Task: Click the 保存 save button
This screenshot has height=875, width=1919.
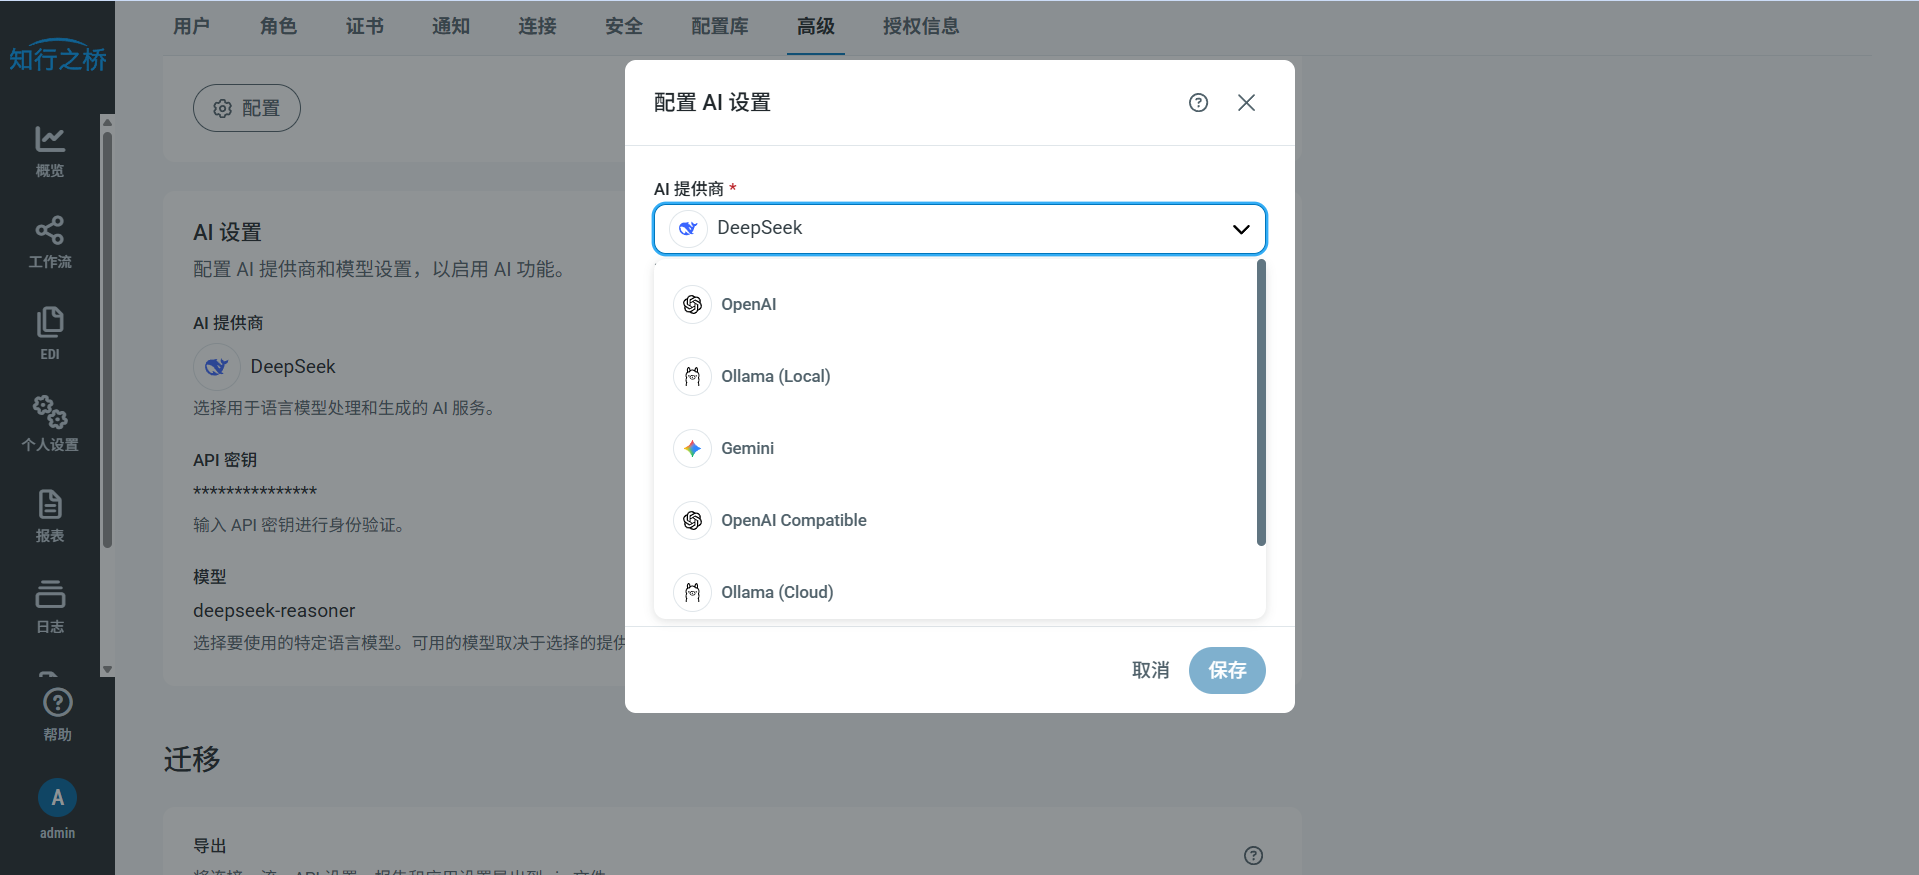Action: tap(1226, 670)
